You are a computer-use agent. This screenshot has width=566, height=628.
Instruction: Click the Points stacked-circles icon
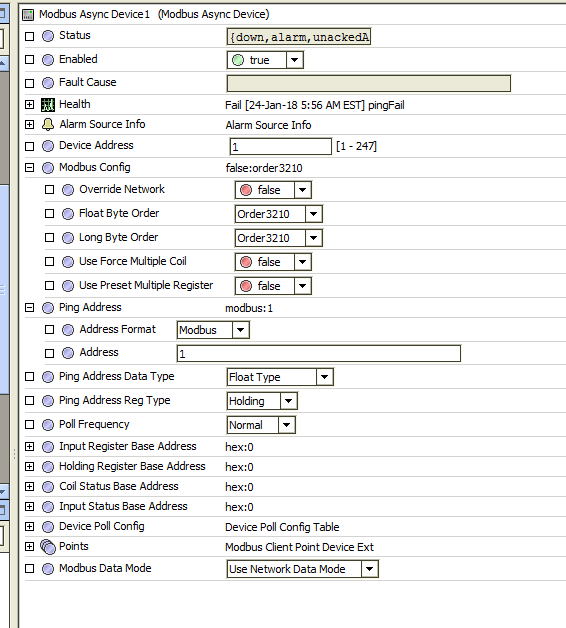tap(48, 547)
